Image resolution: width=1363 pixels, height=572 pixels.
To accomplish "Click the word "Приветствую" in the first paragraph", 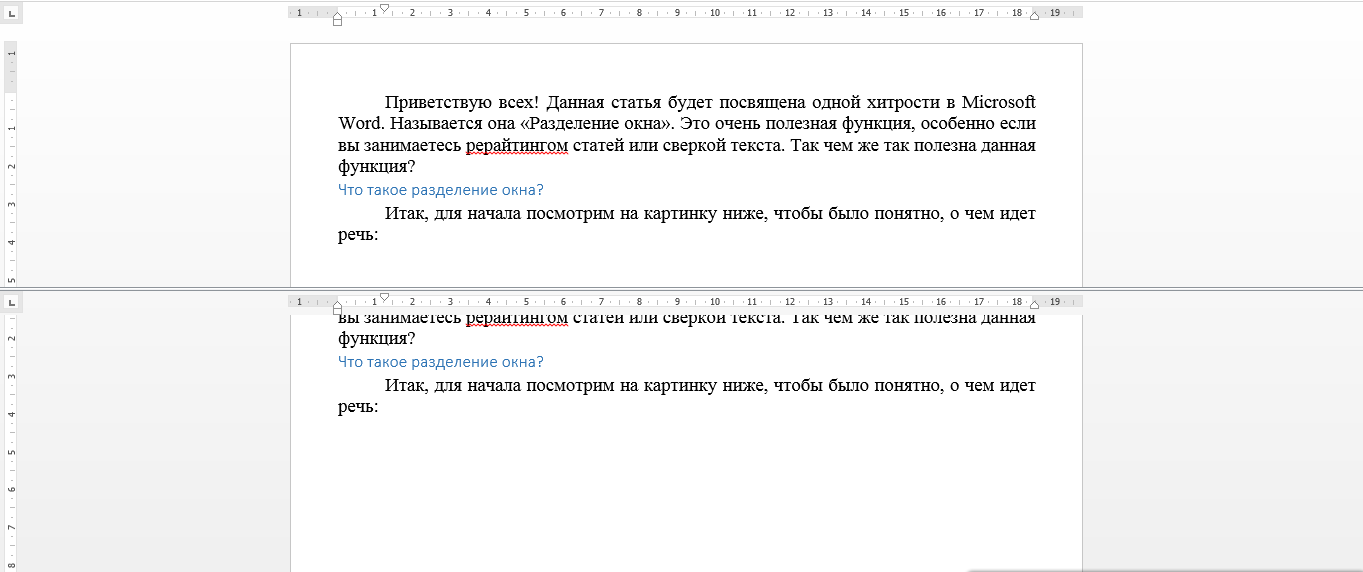I will (x=437, y=102).
